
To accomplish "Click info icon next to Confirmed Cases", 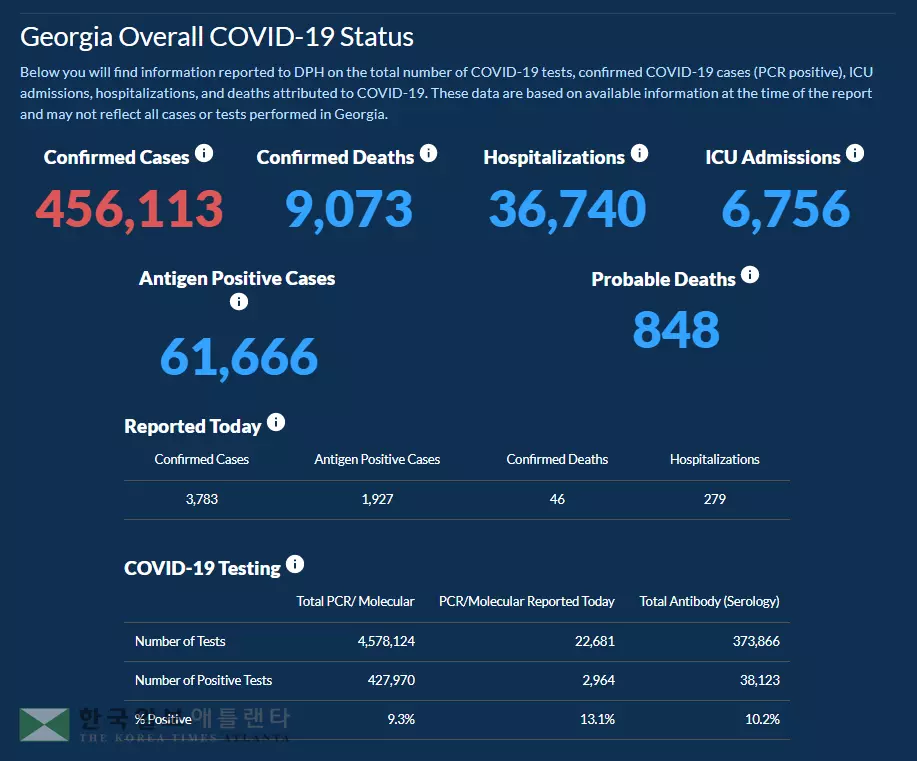I will [x=204, y=153].
